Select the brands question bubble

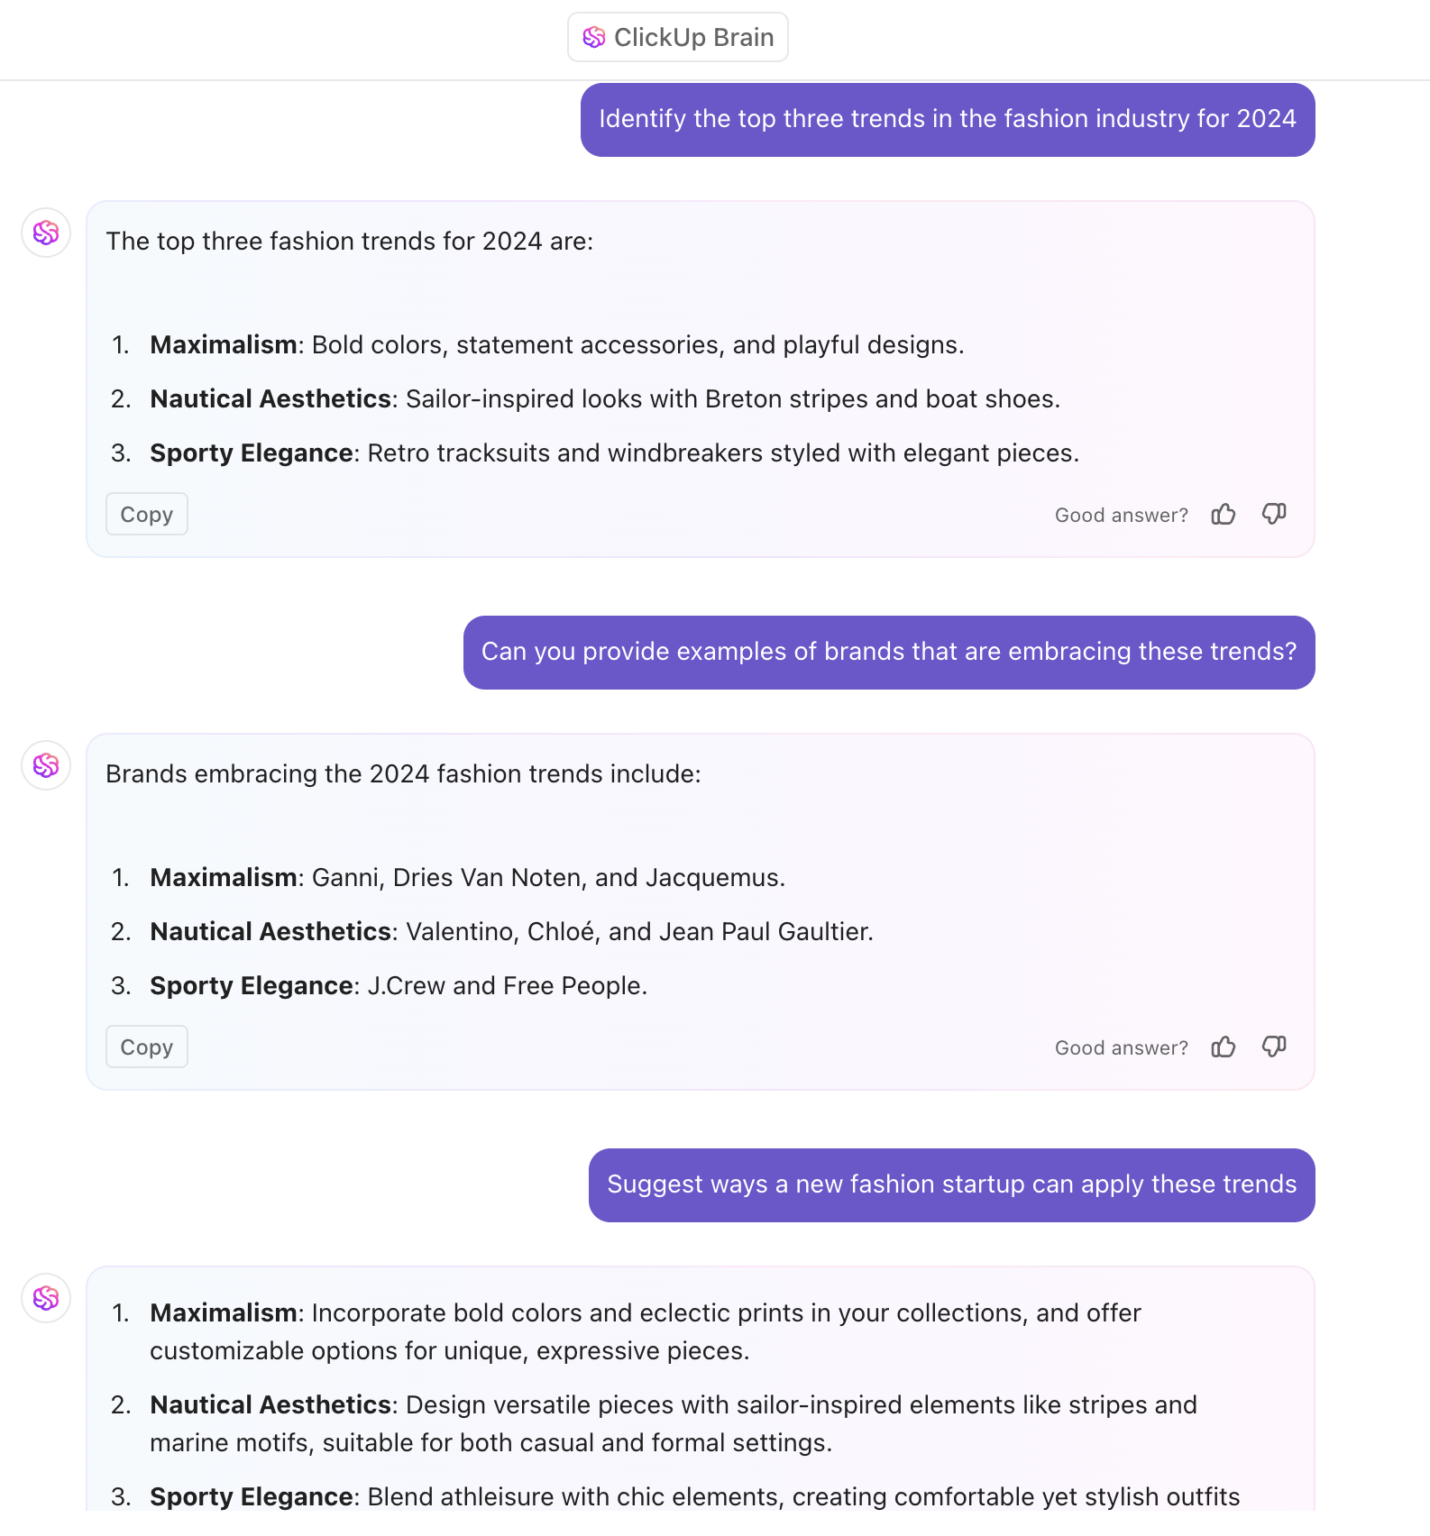pyautogui.click(x=888, y=652)
